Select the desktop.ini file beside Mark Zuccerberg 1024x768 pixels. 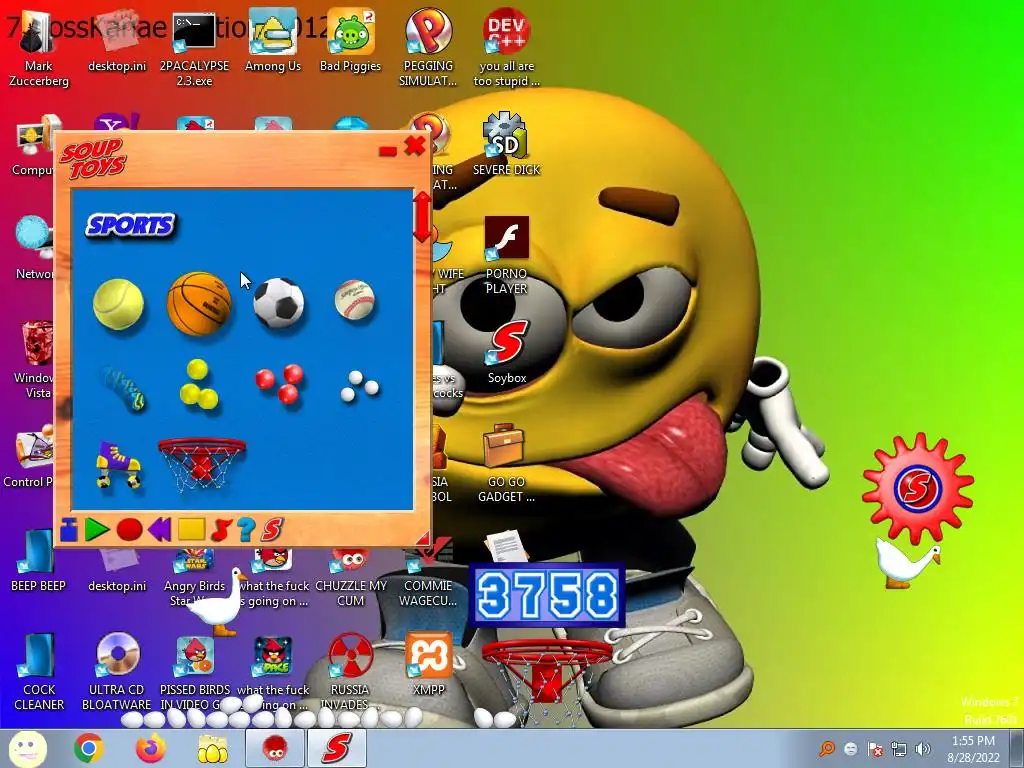(117, 40)
